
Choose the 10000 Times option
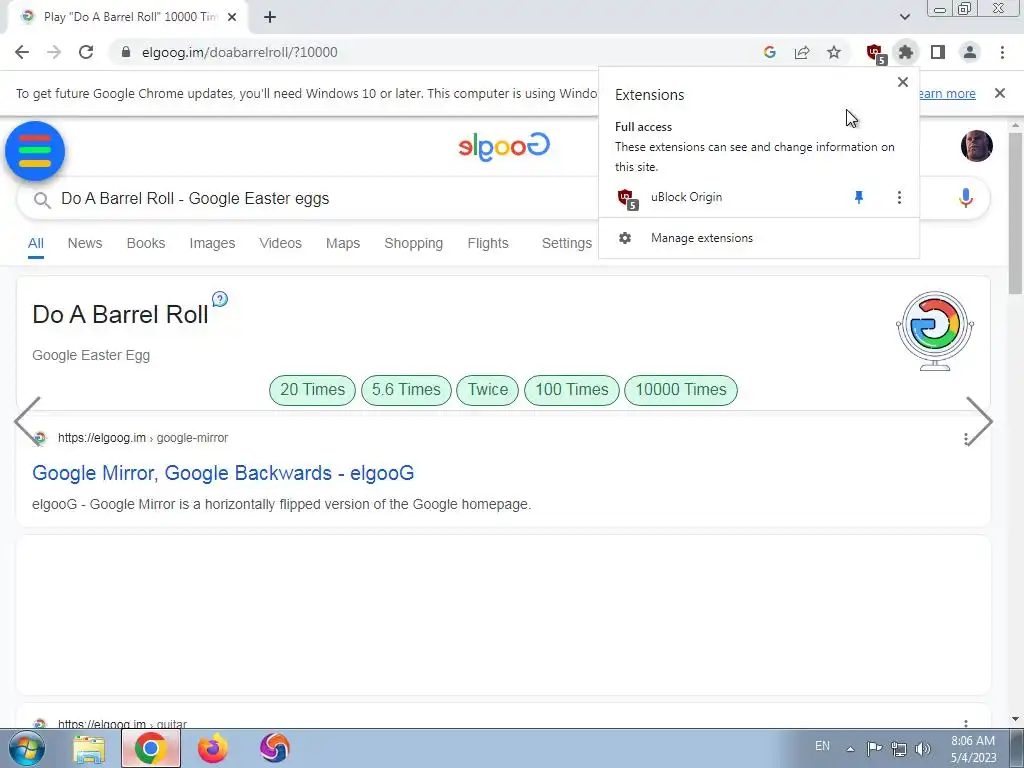[680, 390]
